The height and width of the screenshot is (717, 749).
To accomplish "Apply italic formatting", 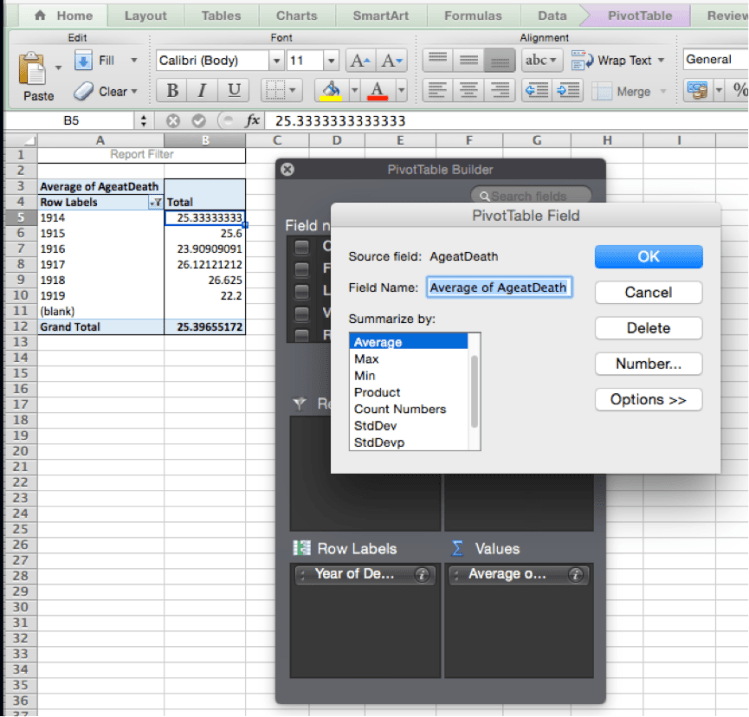I will click(x=203, y=91).
